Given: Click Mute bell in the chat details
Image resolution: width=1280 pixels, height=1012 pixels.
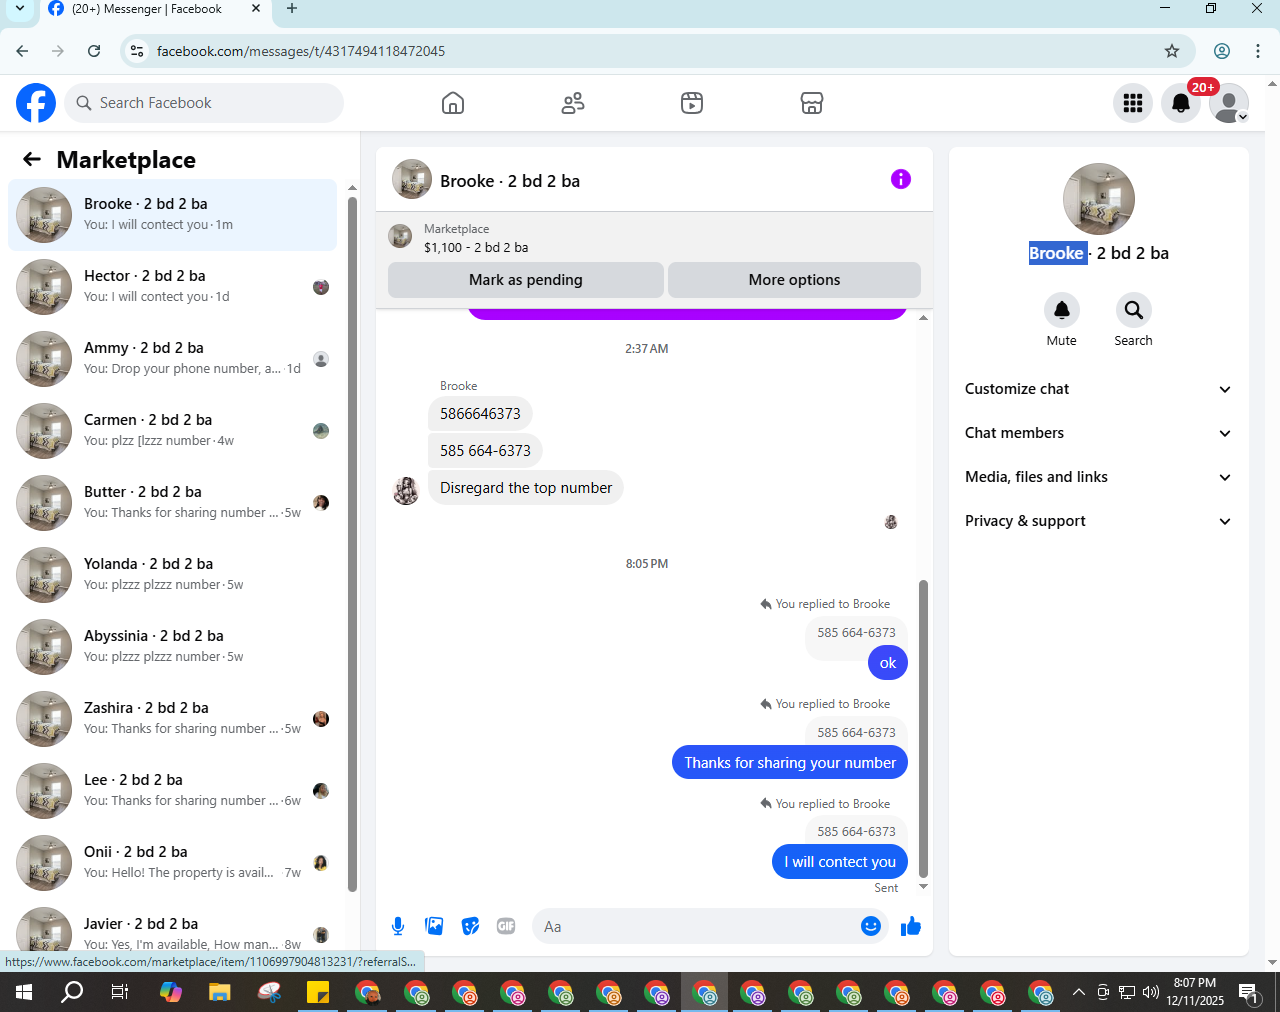Looking at the screenshot, I should 1062,310.
